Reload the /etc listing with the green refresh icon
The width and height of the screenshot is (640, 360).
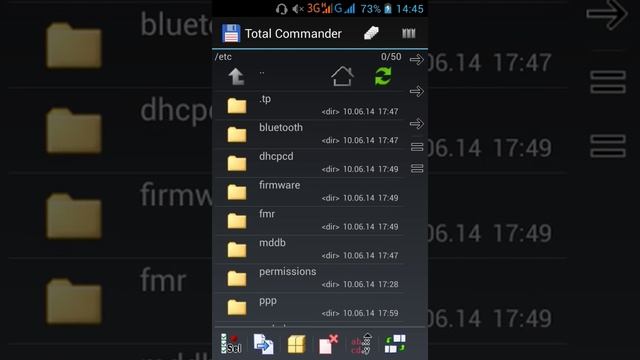383,76
